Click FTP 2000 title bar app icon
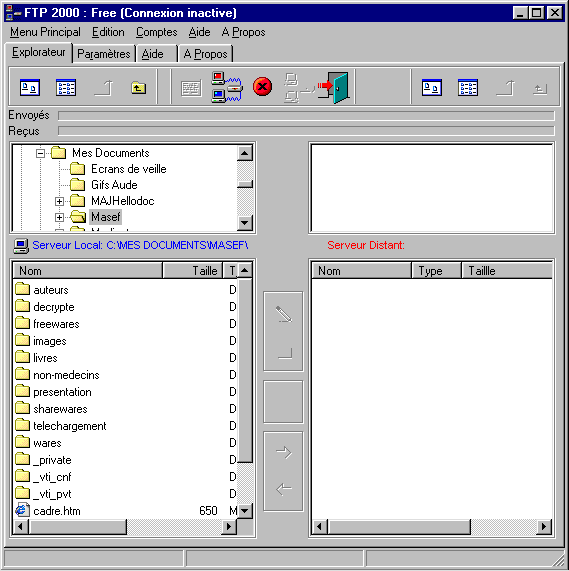The width and height of the screenshot is (569, 571). (13, 13)
